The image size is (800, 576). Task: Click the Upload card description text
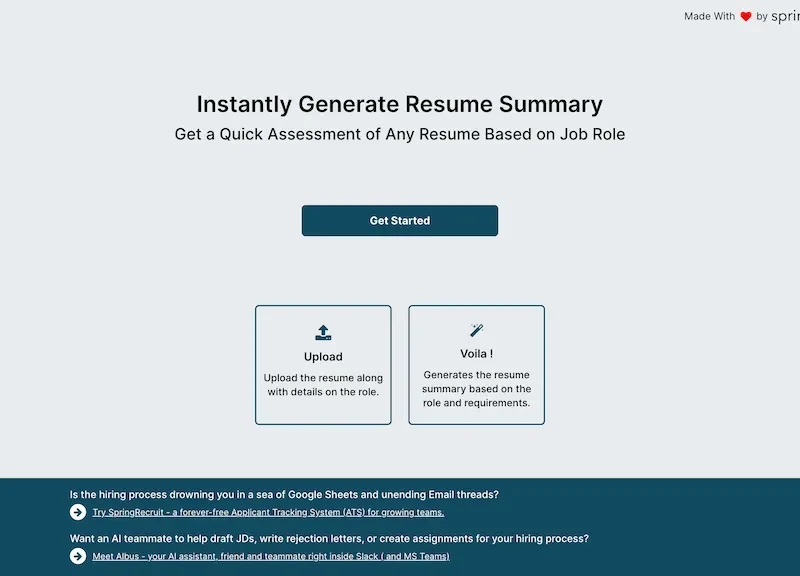(x=323, y=385)
